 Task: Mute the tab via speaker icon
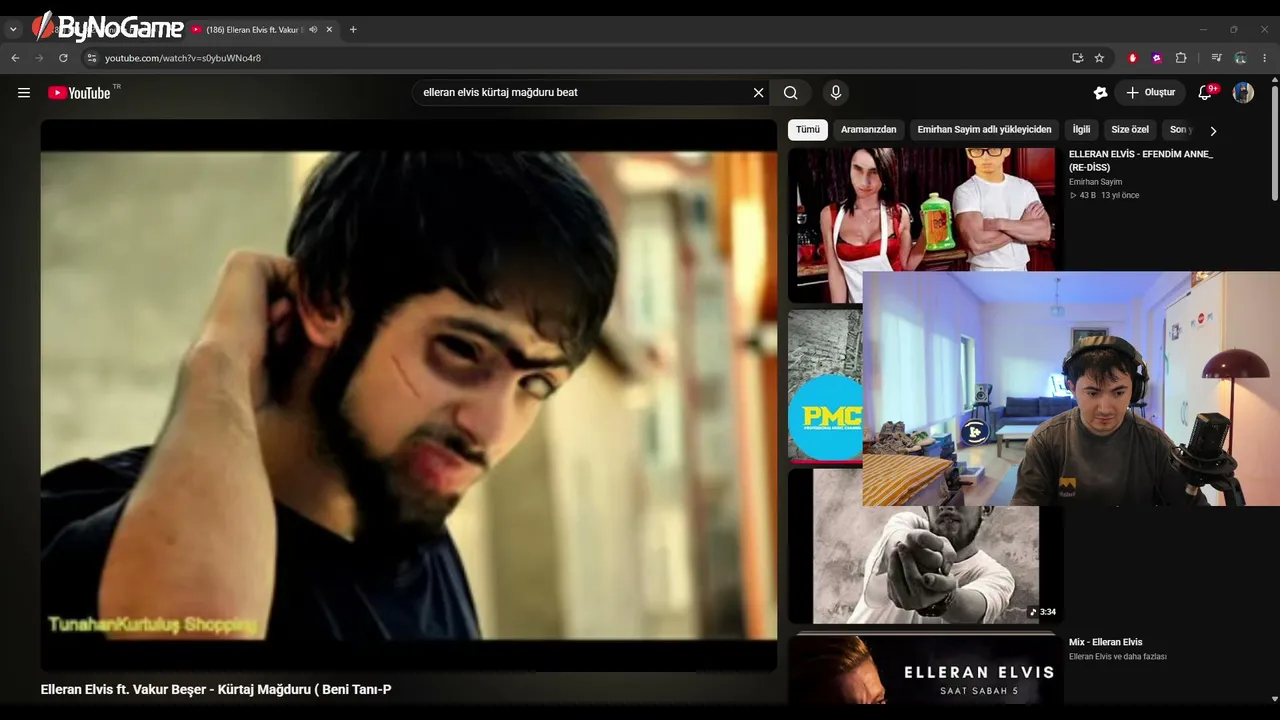(313, 30)
